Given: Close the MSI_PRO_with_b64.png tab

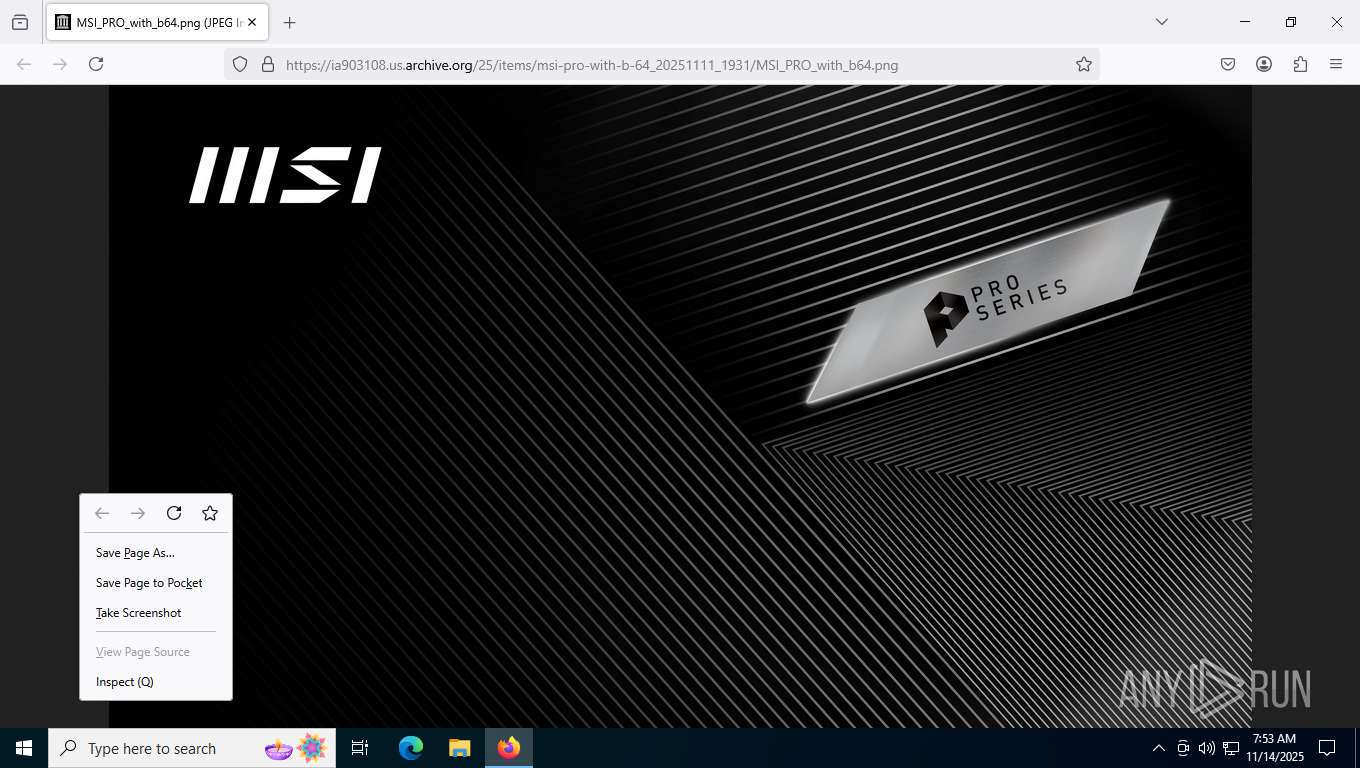Looking at the screenshot, I should (252, 22).
